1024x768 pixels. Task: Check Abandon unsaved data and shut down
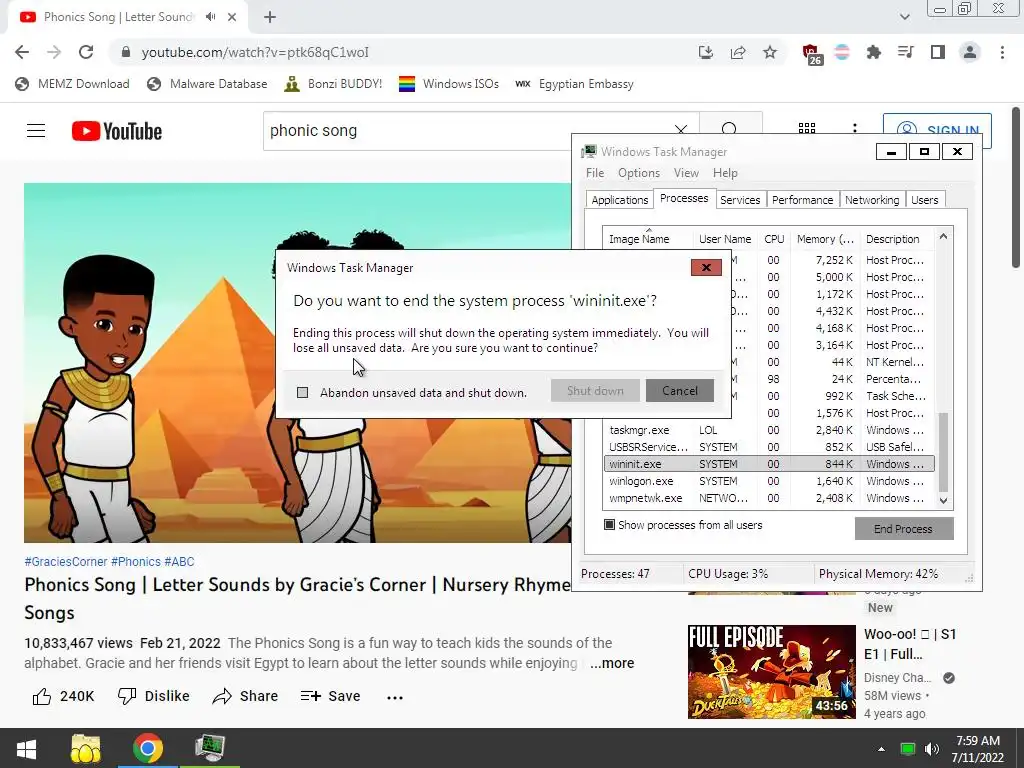[302, 392]
